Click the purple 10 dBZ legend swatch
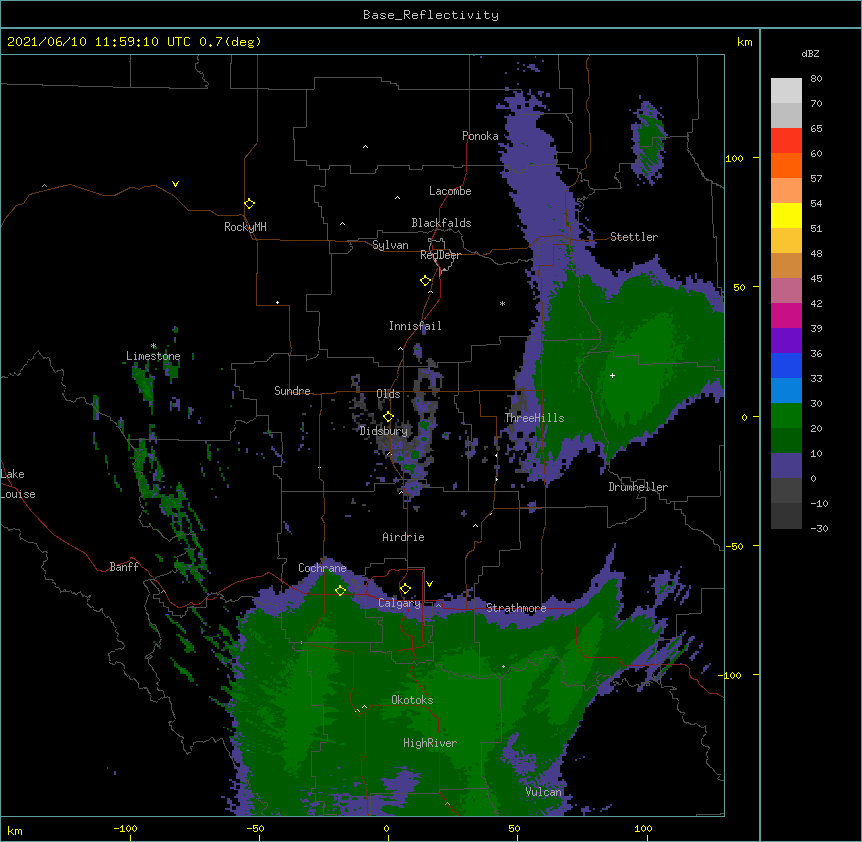Image resolution: width=862 pixels, height=842 pixels. 786,466
